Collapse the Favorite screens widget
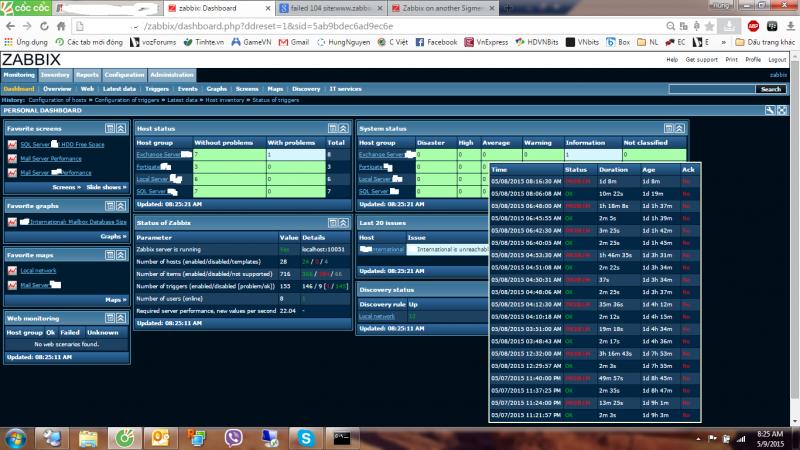Image resolution: width=800 pixels, height=450 pixels. (121, 129)
